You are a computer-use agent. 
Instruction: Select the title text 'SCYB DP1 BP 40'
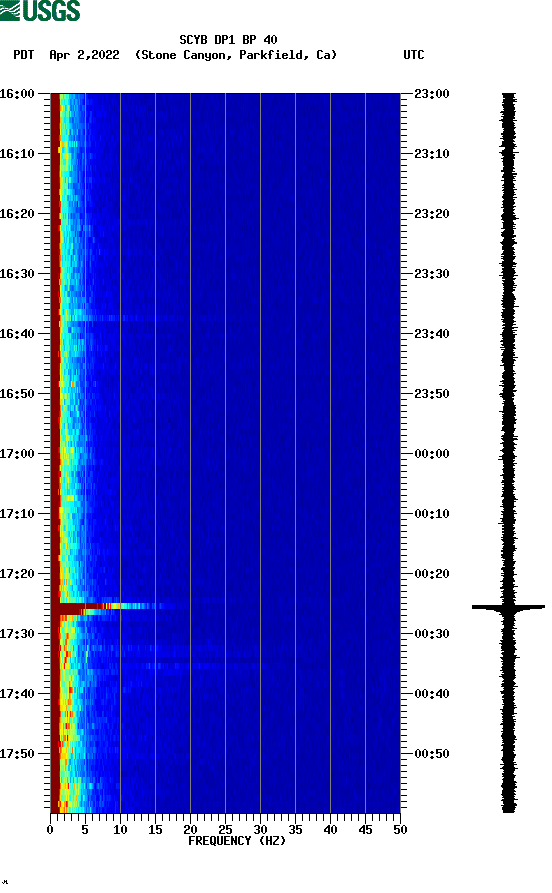click(x=228, y=40)
